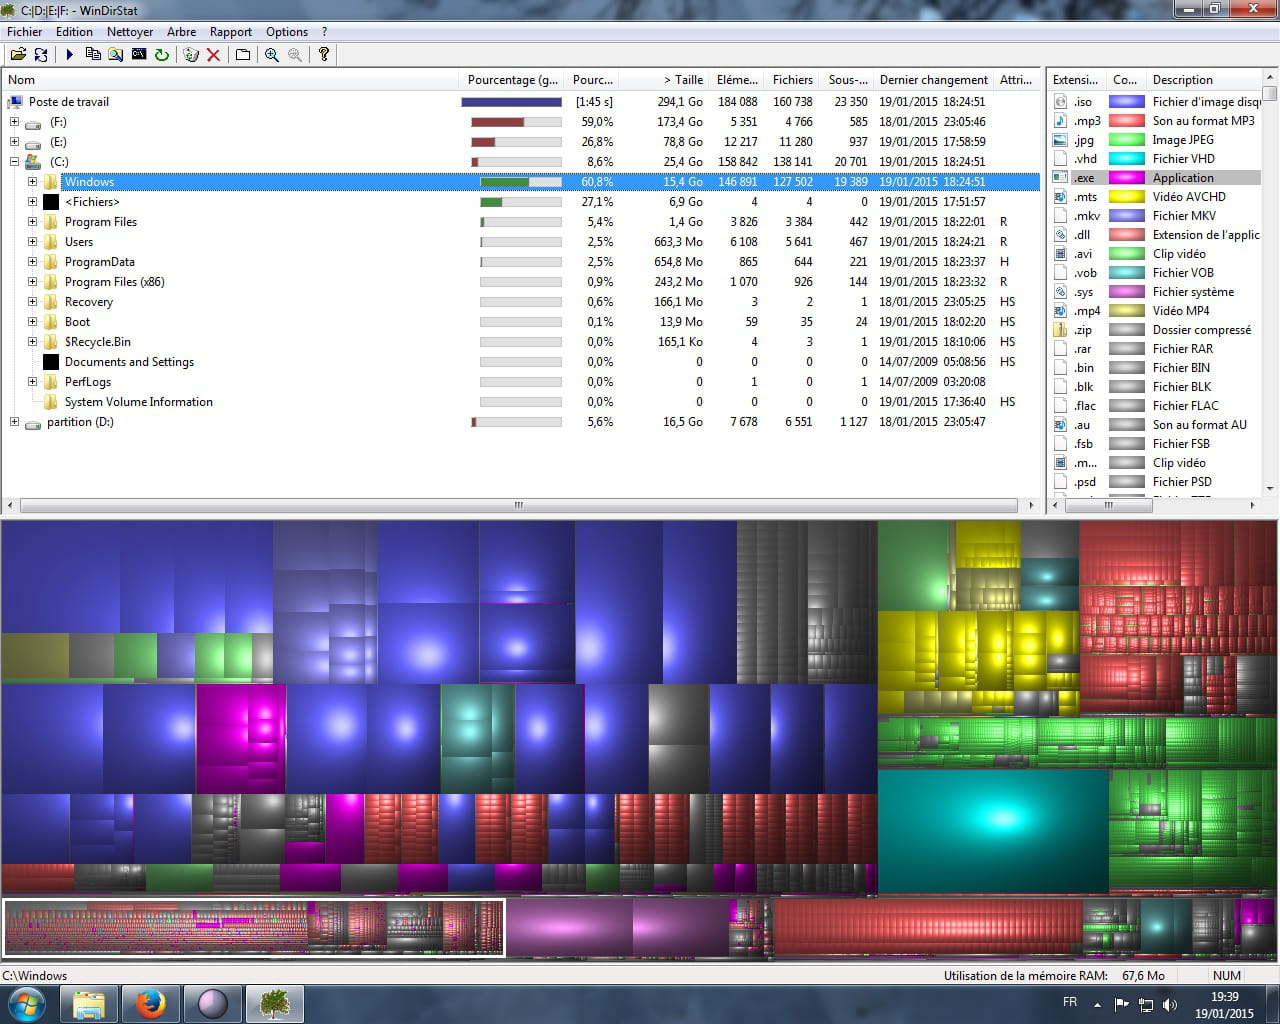Sort by Fichiers column header
Viewport: 1280px width, 1024px height.
(792, 80)
